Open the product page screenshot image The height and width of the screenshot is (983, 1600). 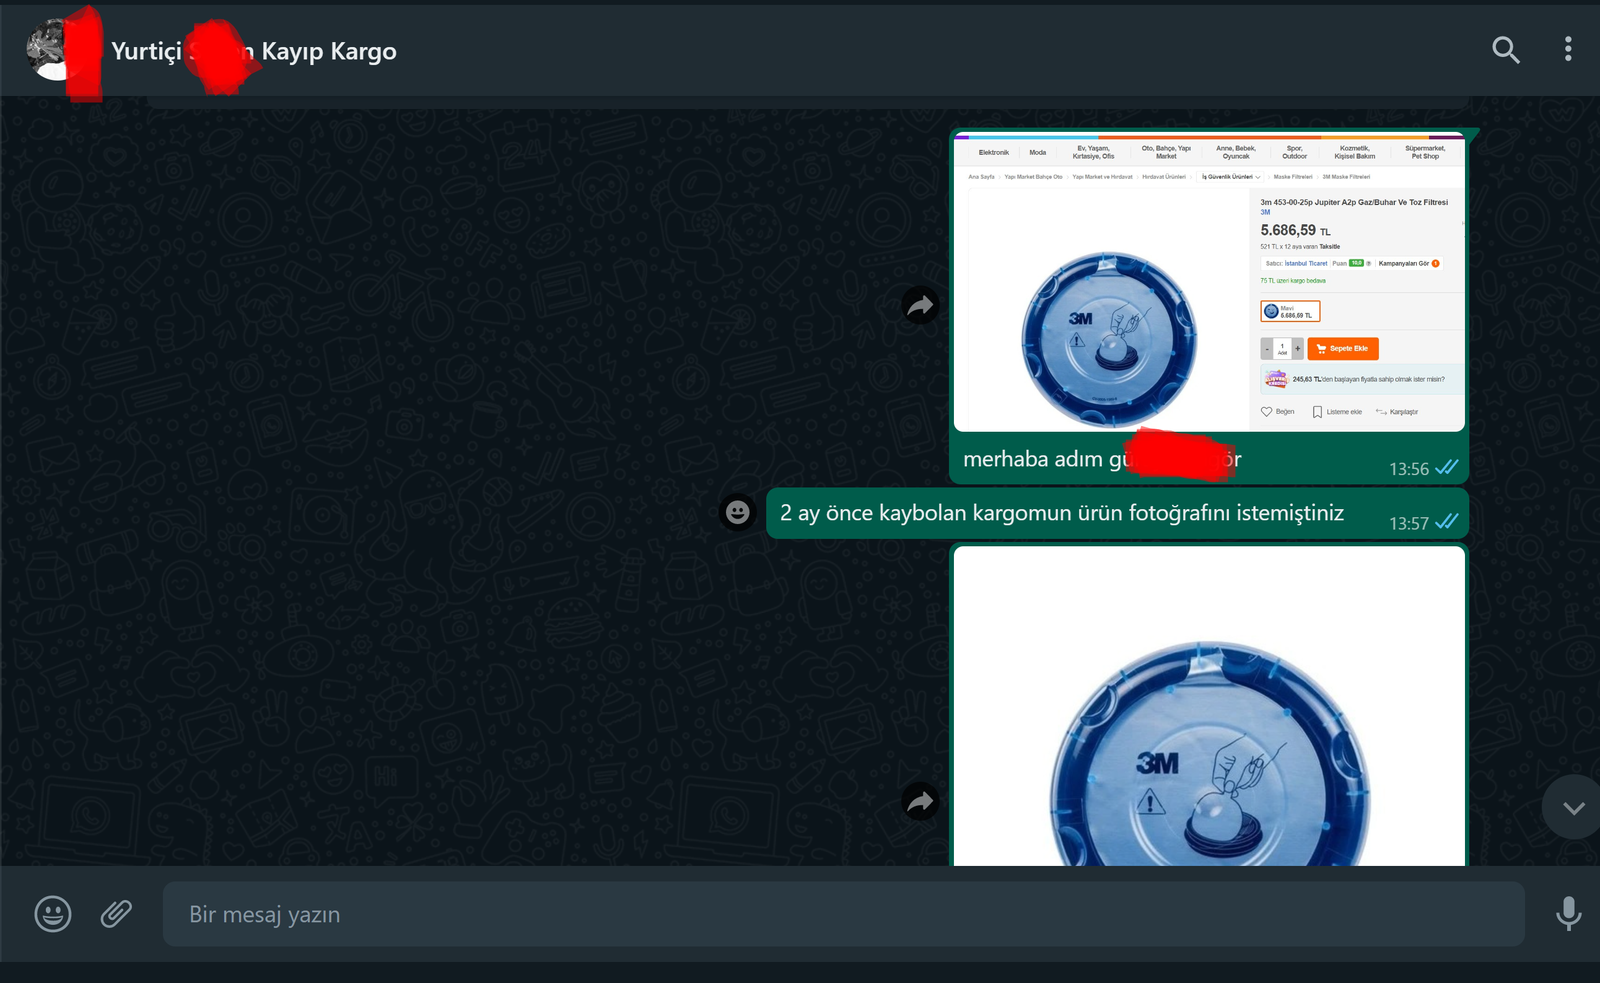1209,283
